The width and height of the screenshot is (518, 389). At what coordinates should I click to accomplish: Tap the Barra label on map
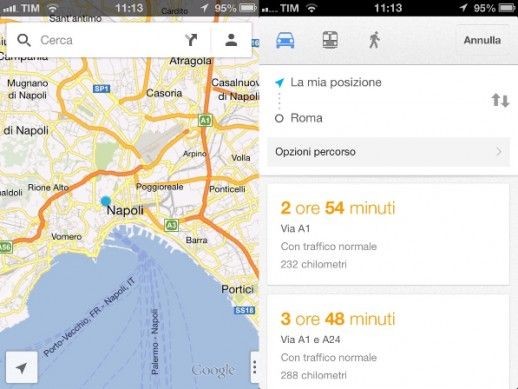tap(196, 240)
